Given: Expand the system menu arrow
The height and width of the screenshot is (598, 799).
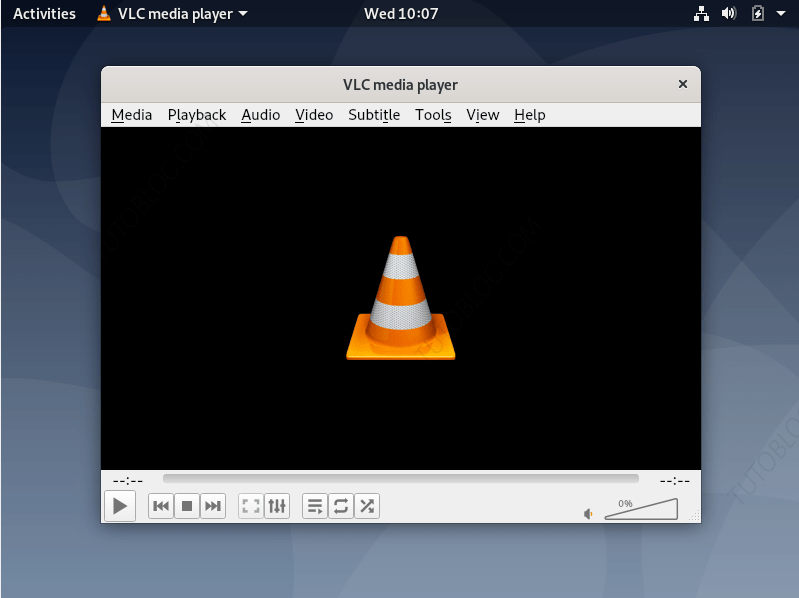Looking at the screenshot, I should coord(781,14).
